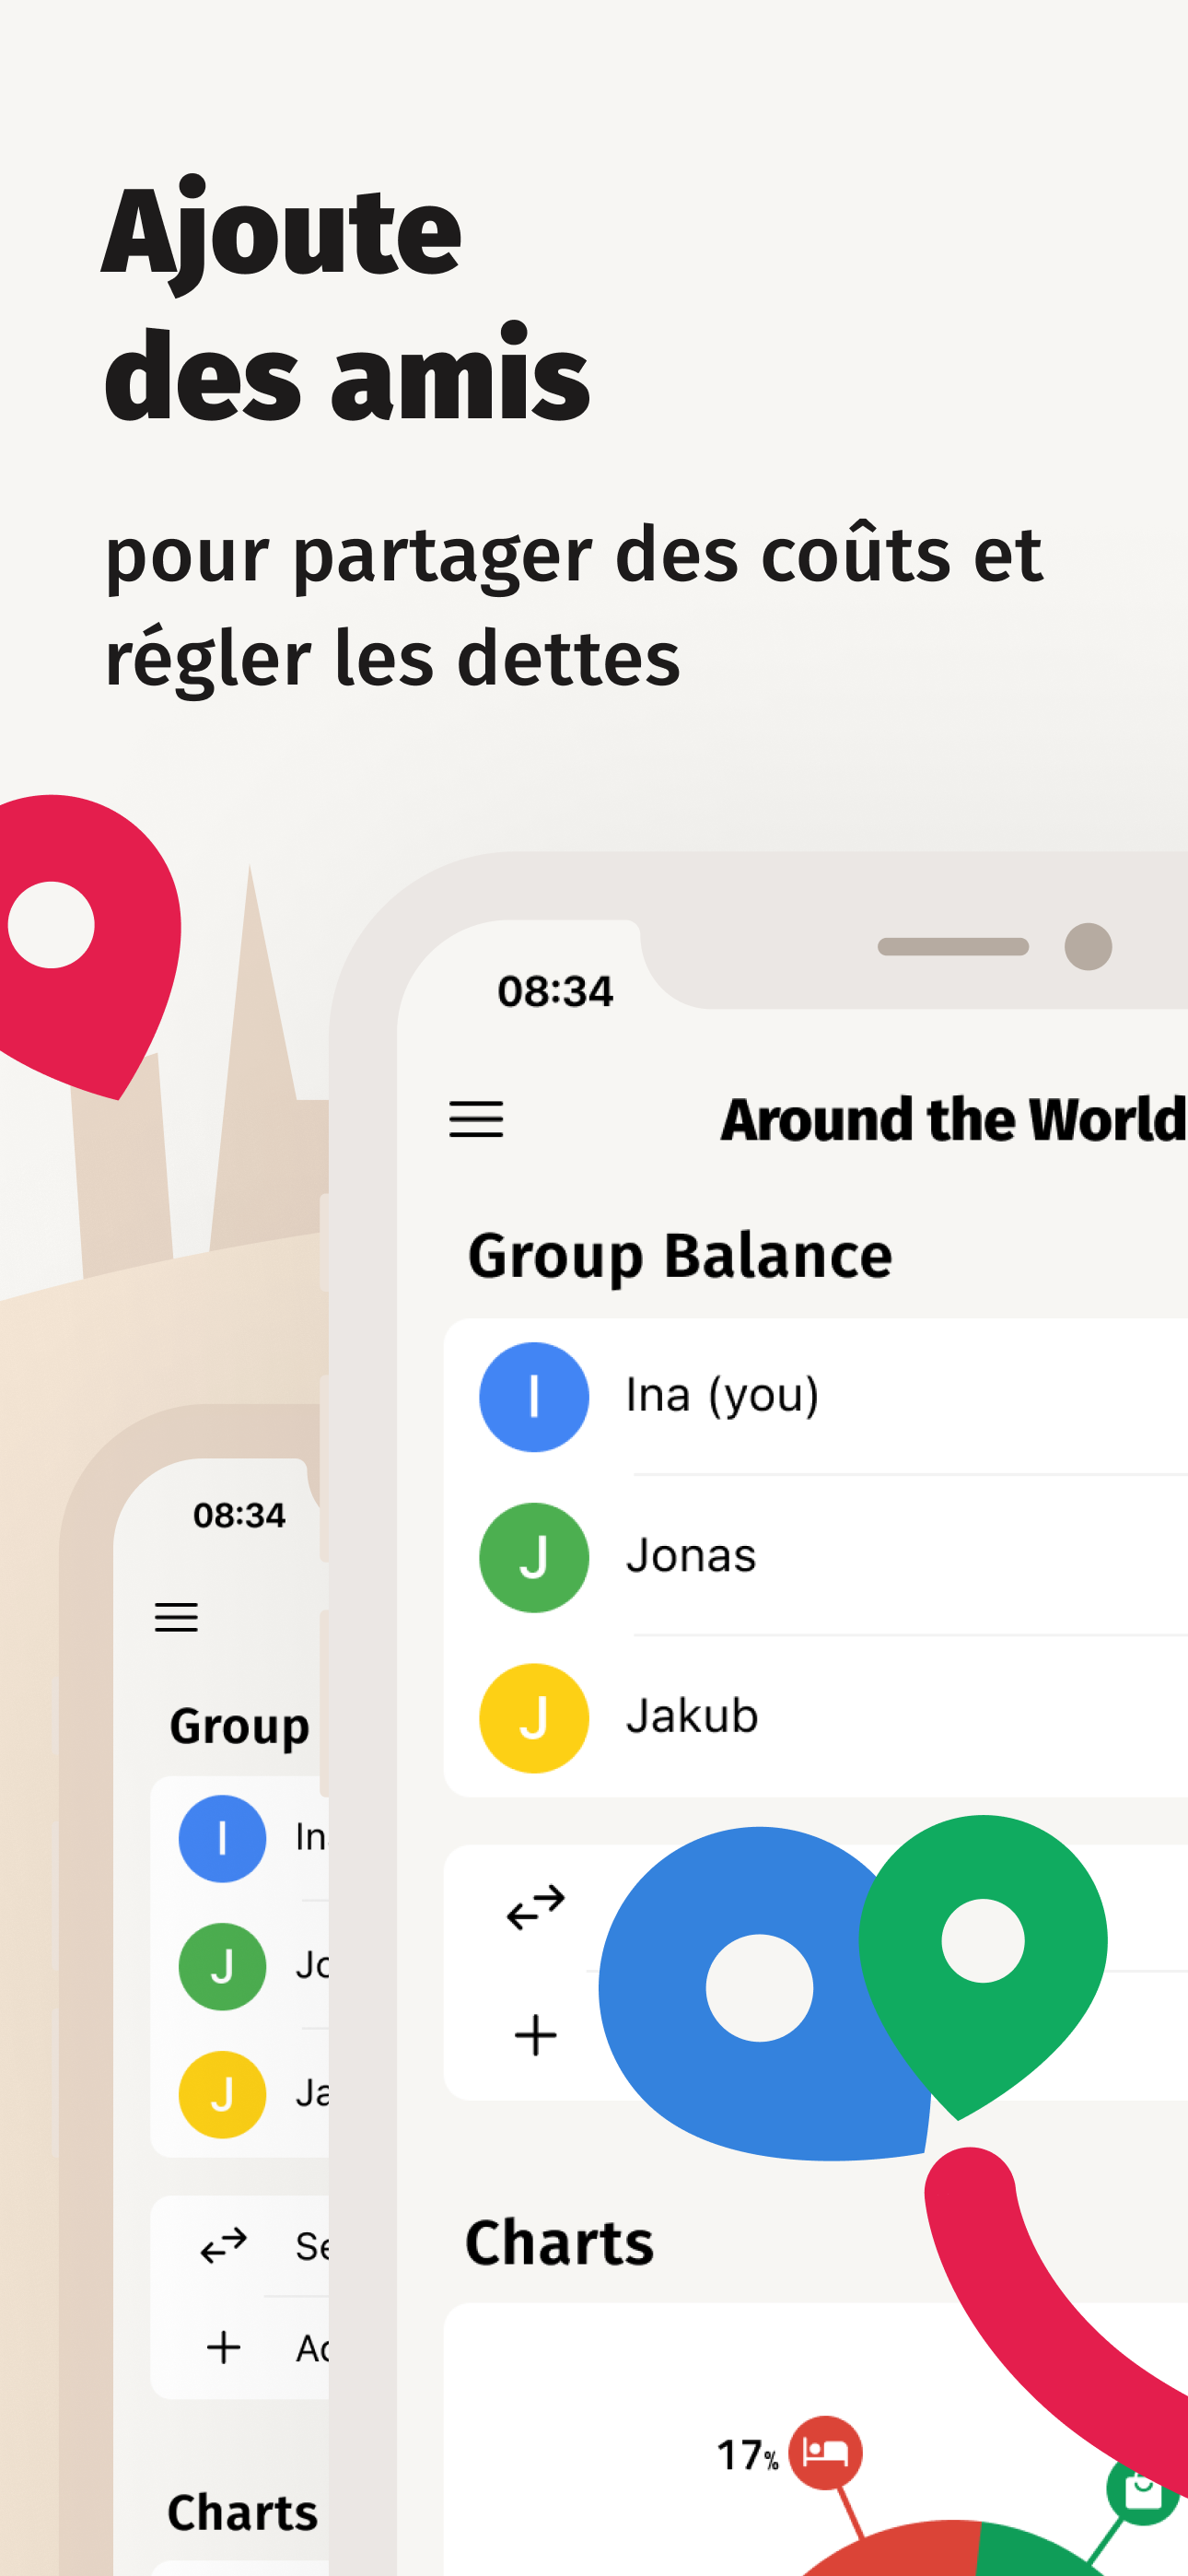This screenshot has width=1188, height=2576.
Task: Tap the settle-up arrows icon in the front phone
Action: [x=536, y=1907]
